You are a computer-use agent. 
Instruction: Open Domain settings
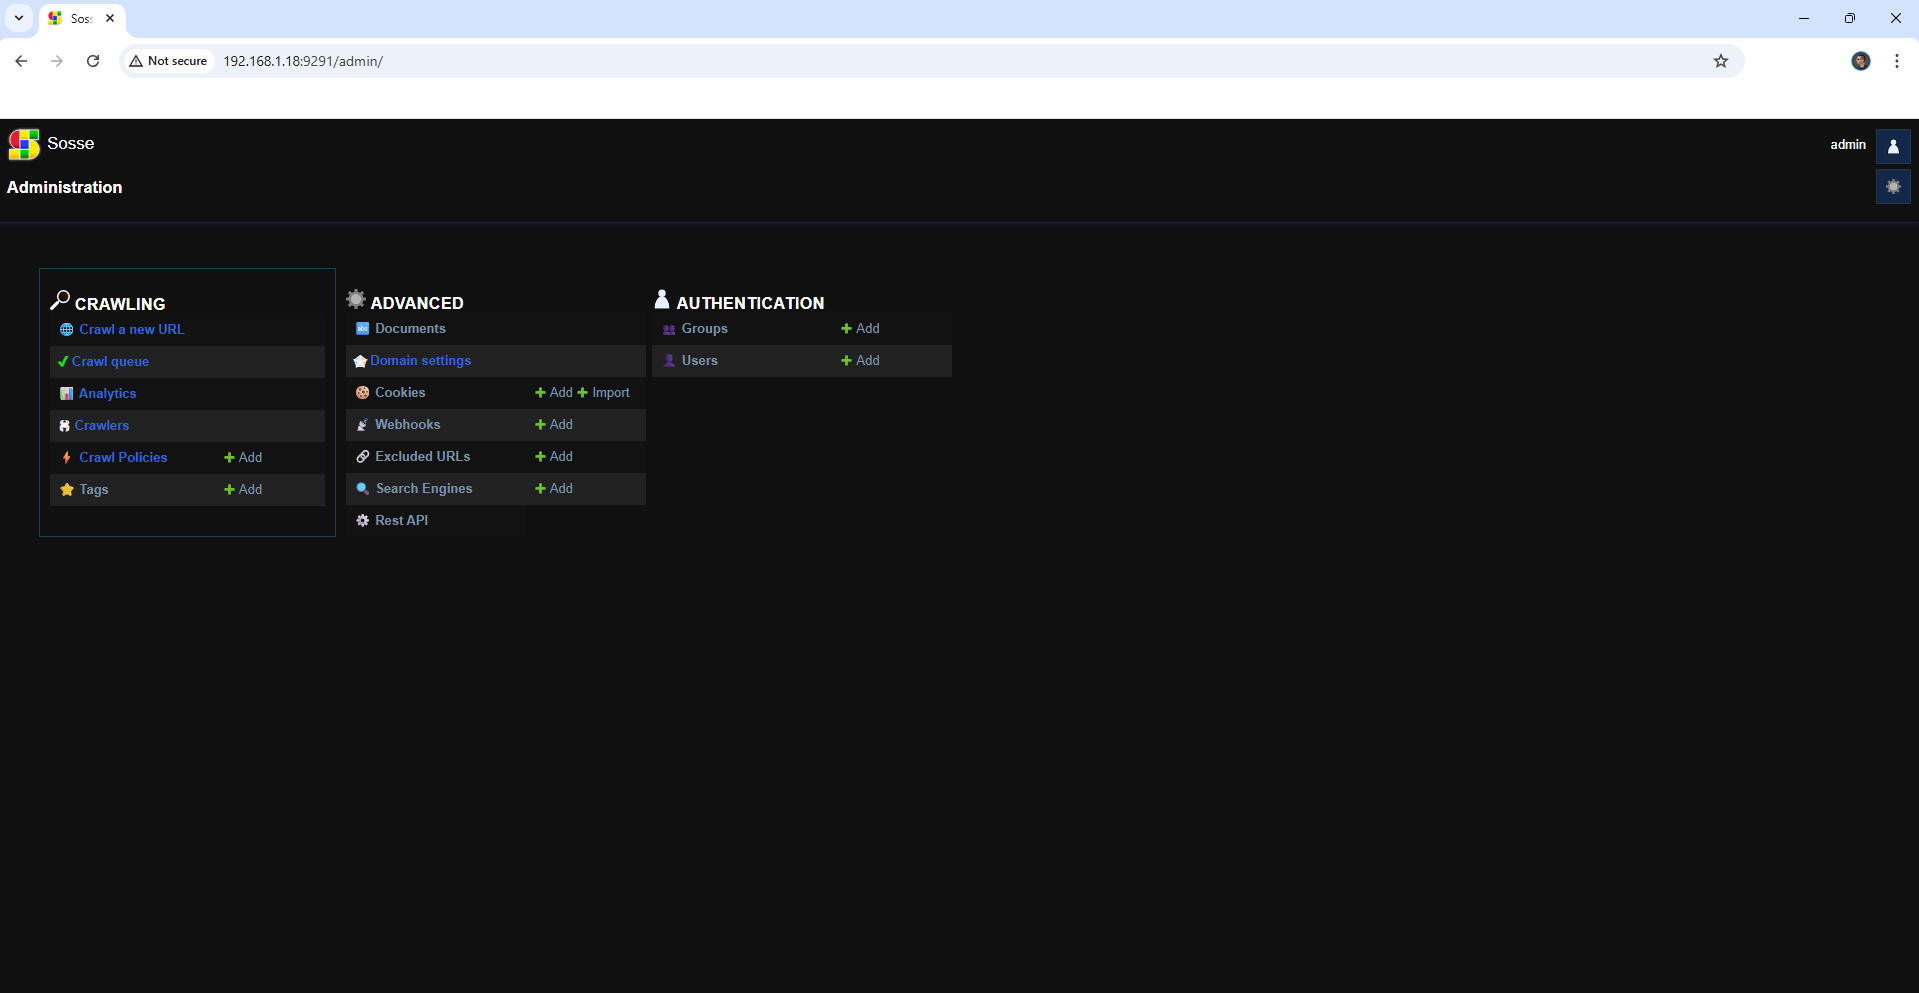click(420, 361)
